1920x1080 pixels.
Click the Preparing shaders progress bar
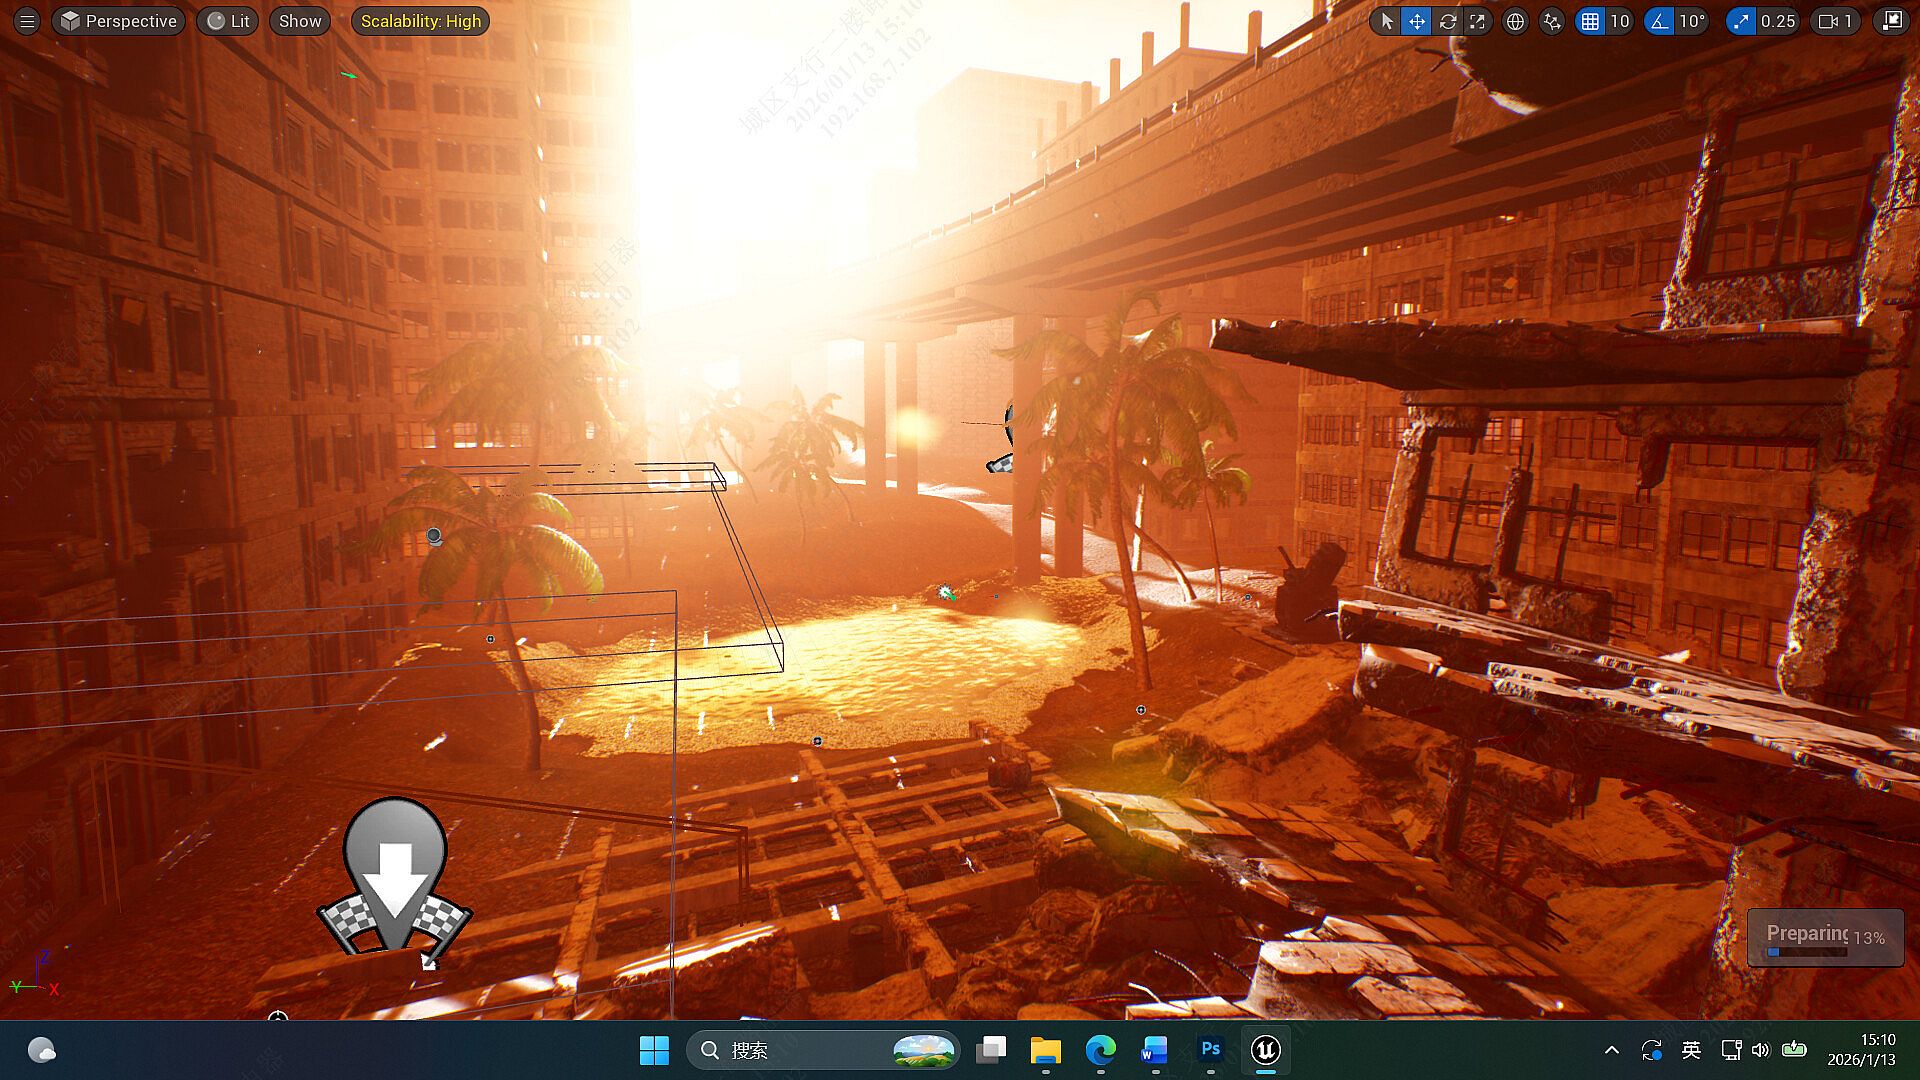[x=1807, y=952]
